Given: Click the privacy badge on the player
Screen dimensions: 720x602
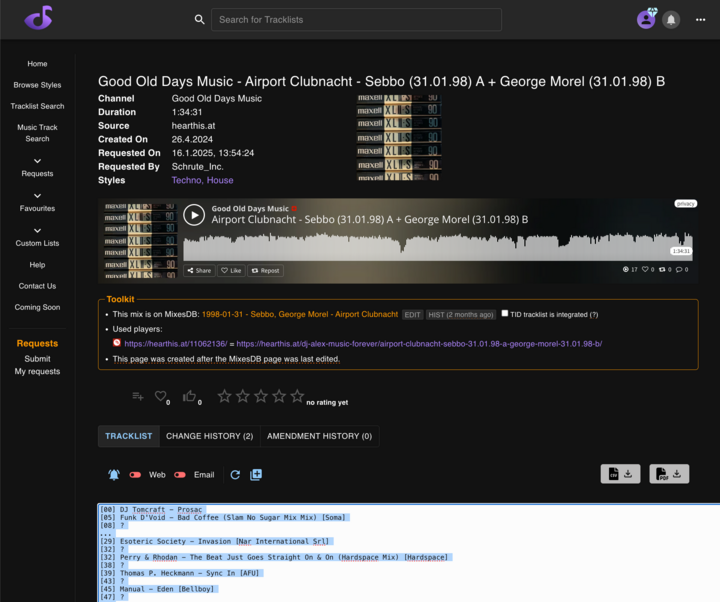Looking at the screenshot, I should click(686, 203).
